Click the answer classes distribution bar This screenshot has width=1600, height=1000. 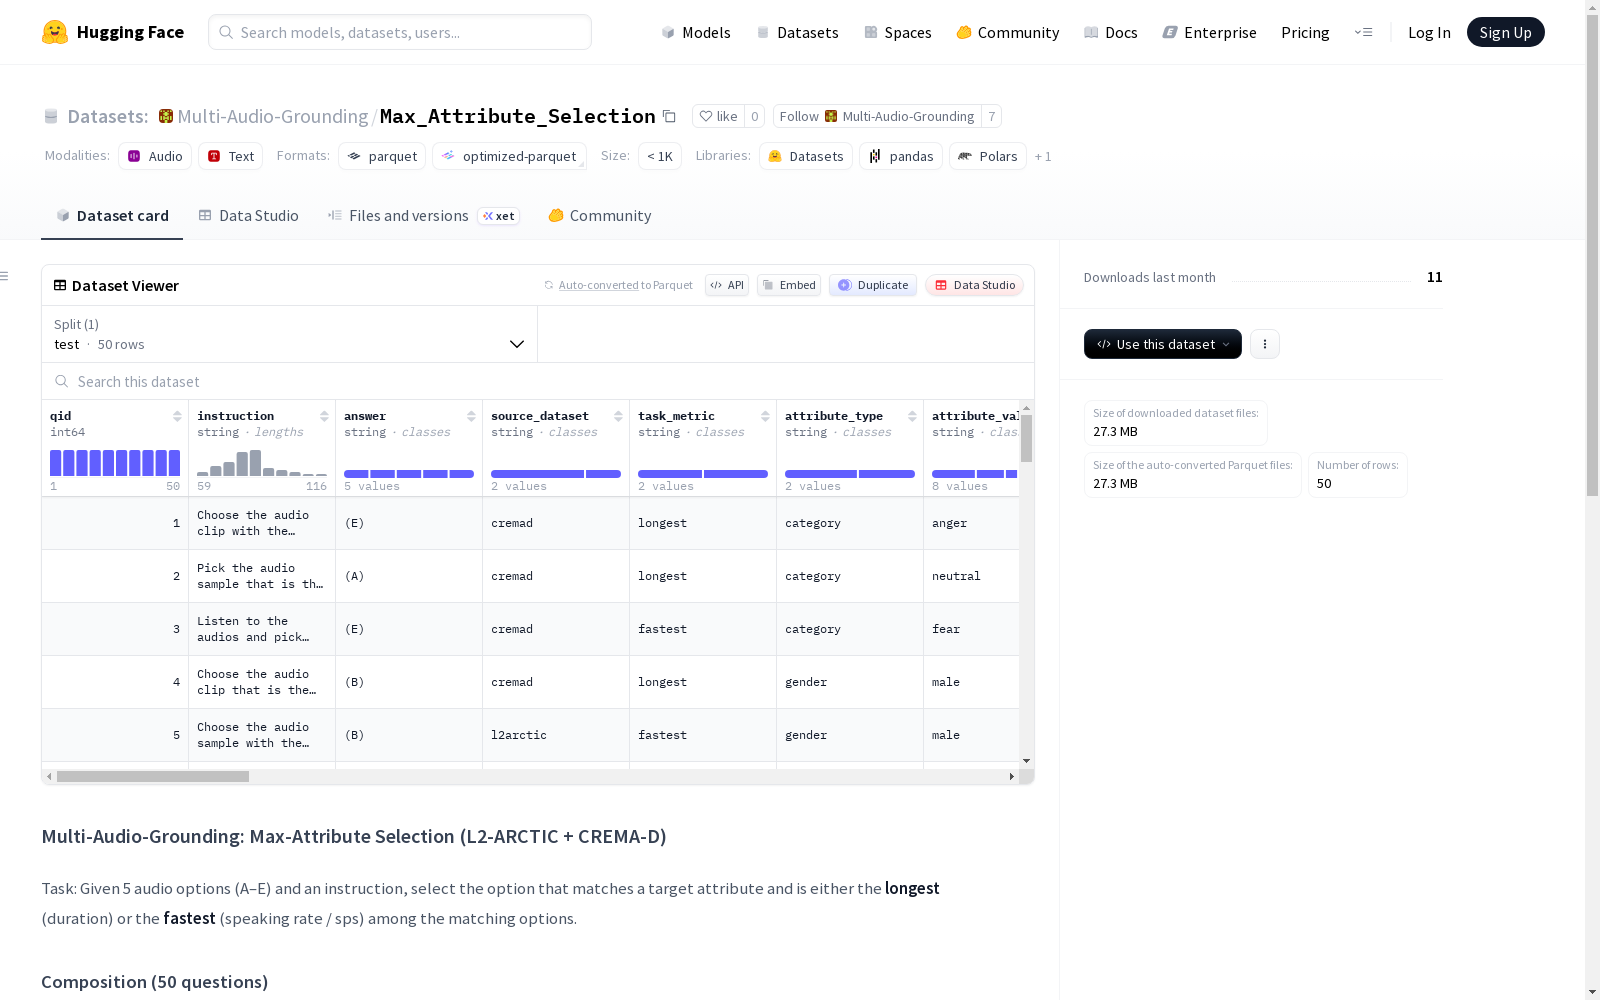tap(409, 474)
